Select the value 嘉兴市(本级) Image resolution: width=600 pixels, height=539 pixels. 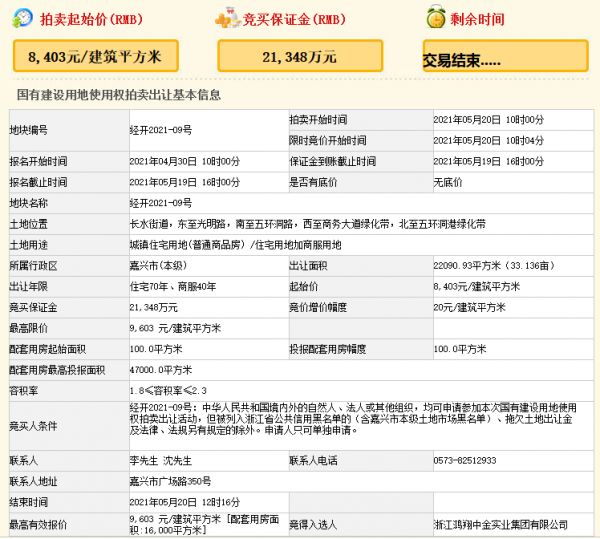(158, 265)
